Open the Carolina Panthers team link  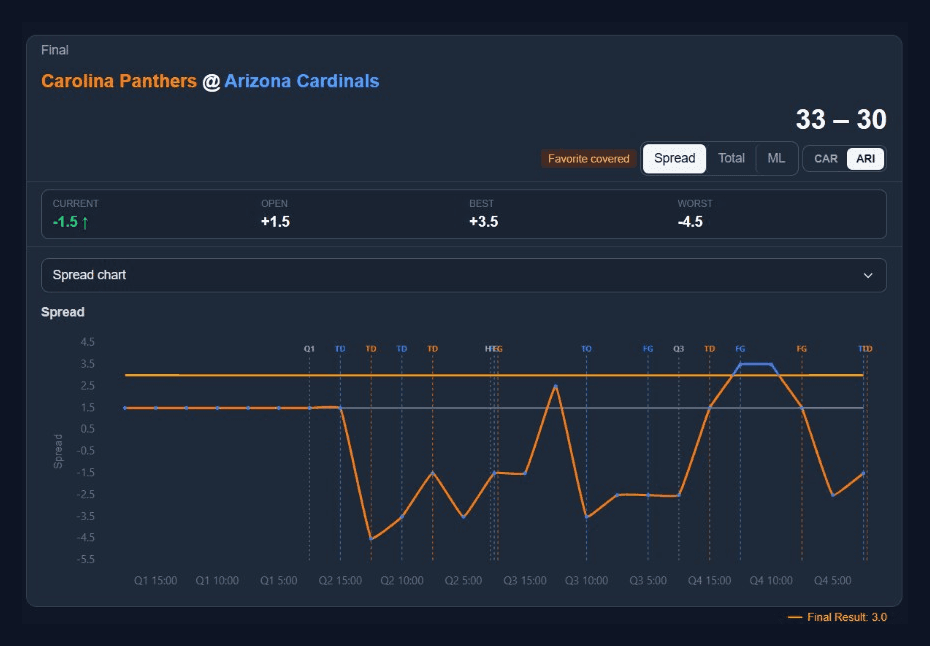tap(119, 81)
